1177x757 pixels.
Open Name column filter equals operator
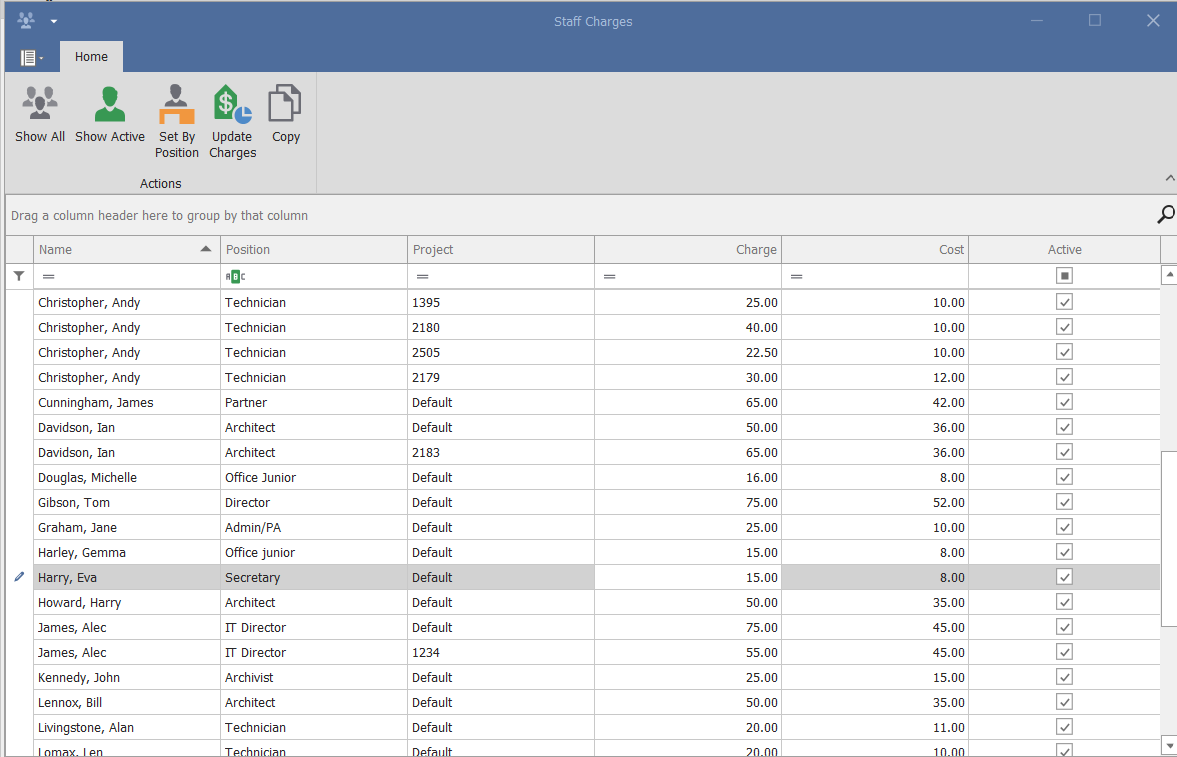point(49,276)
